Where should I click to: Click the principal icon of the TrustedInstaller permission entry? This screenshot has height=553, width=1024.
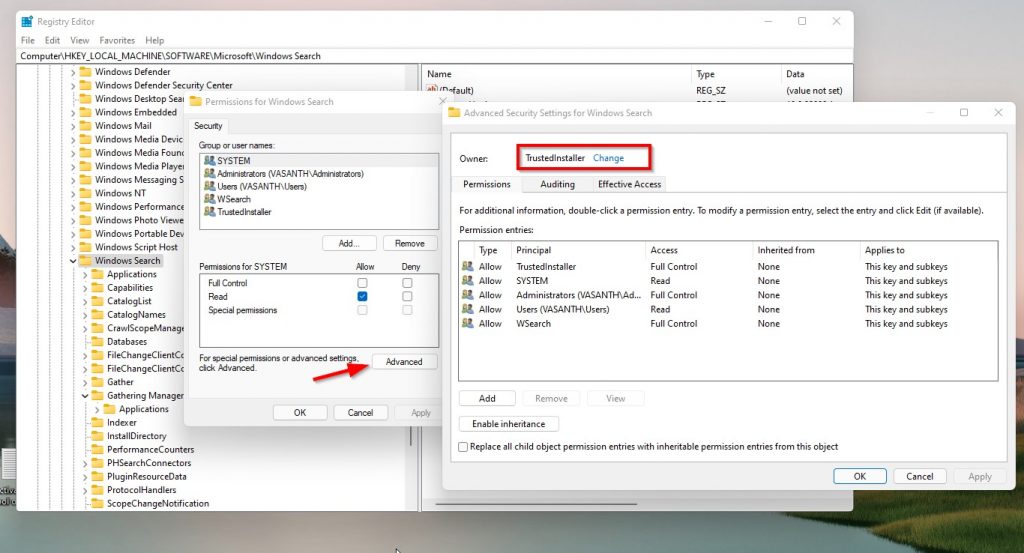coord(468,266)
